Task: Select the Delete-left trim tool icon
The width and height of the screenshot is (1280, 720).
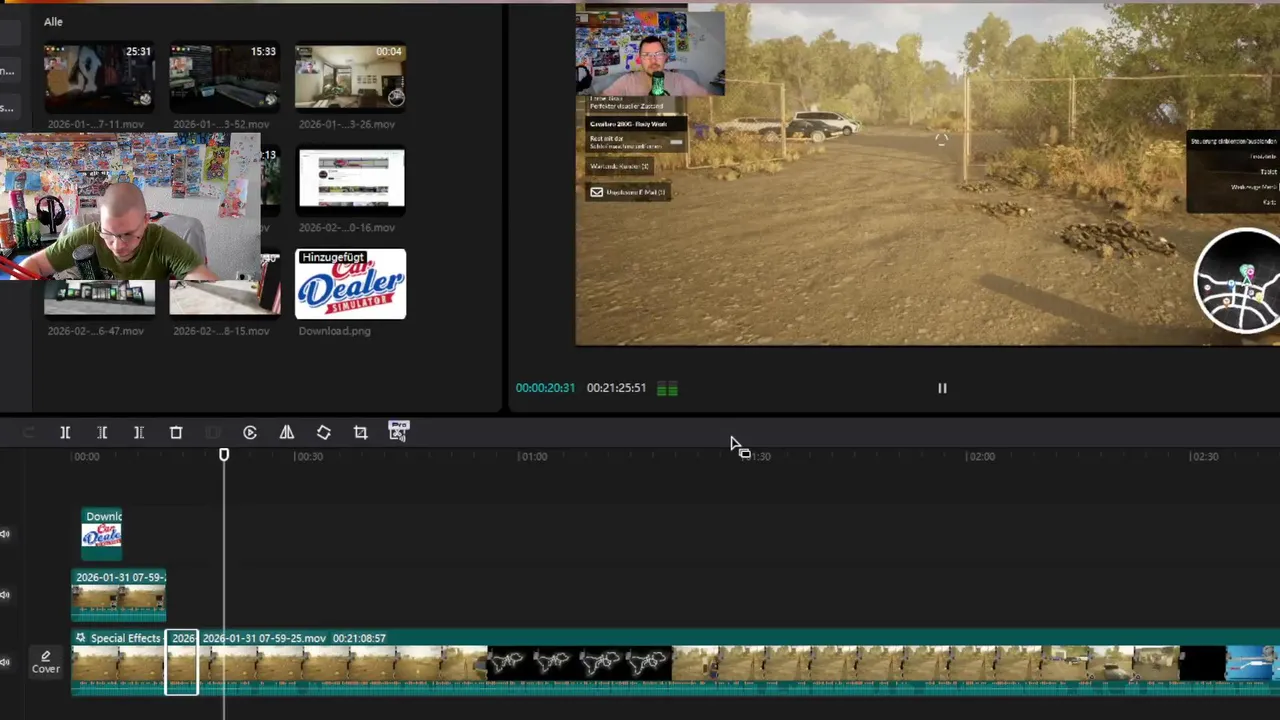Action: [x=102, y=432]
